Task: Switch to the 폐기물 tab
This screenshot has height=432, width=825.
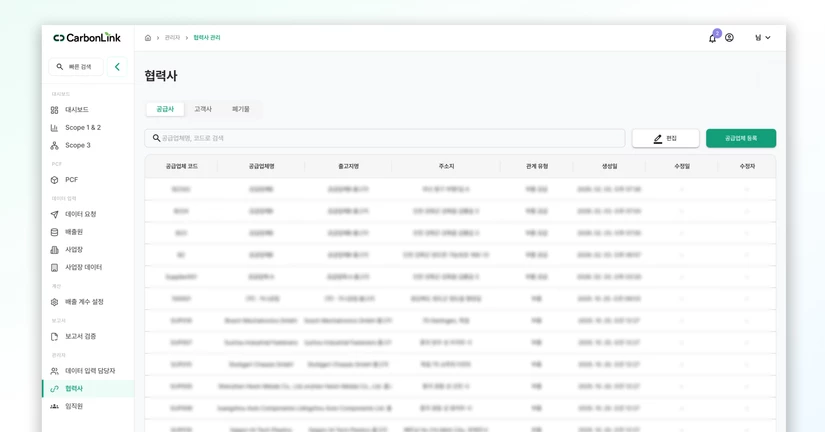Action: click(240, 109)
